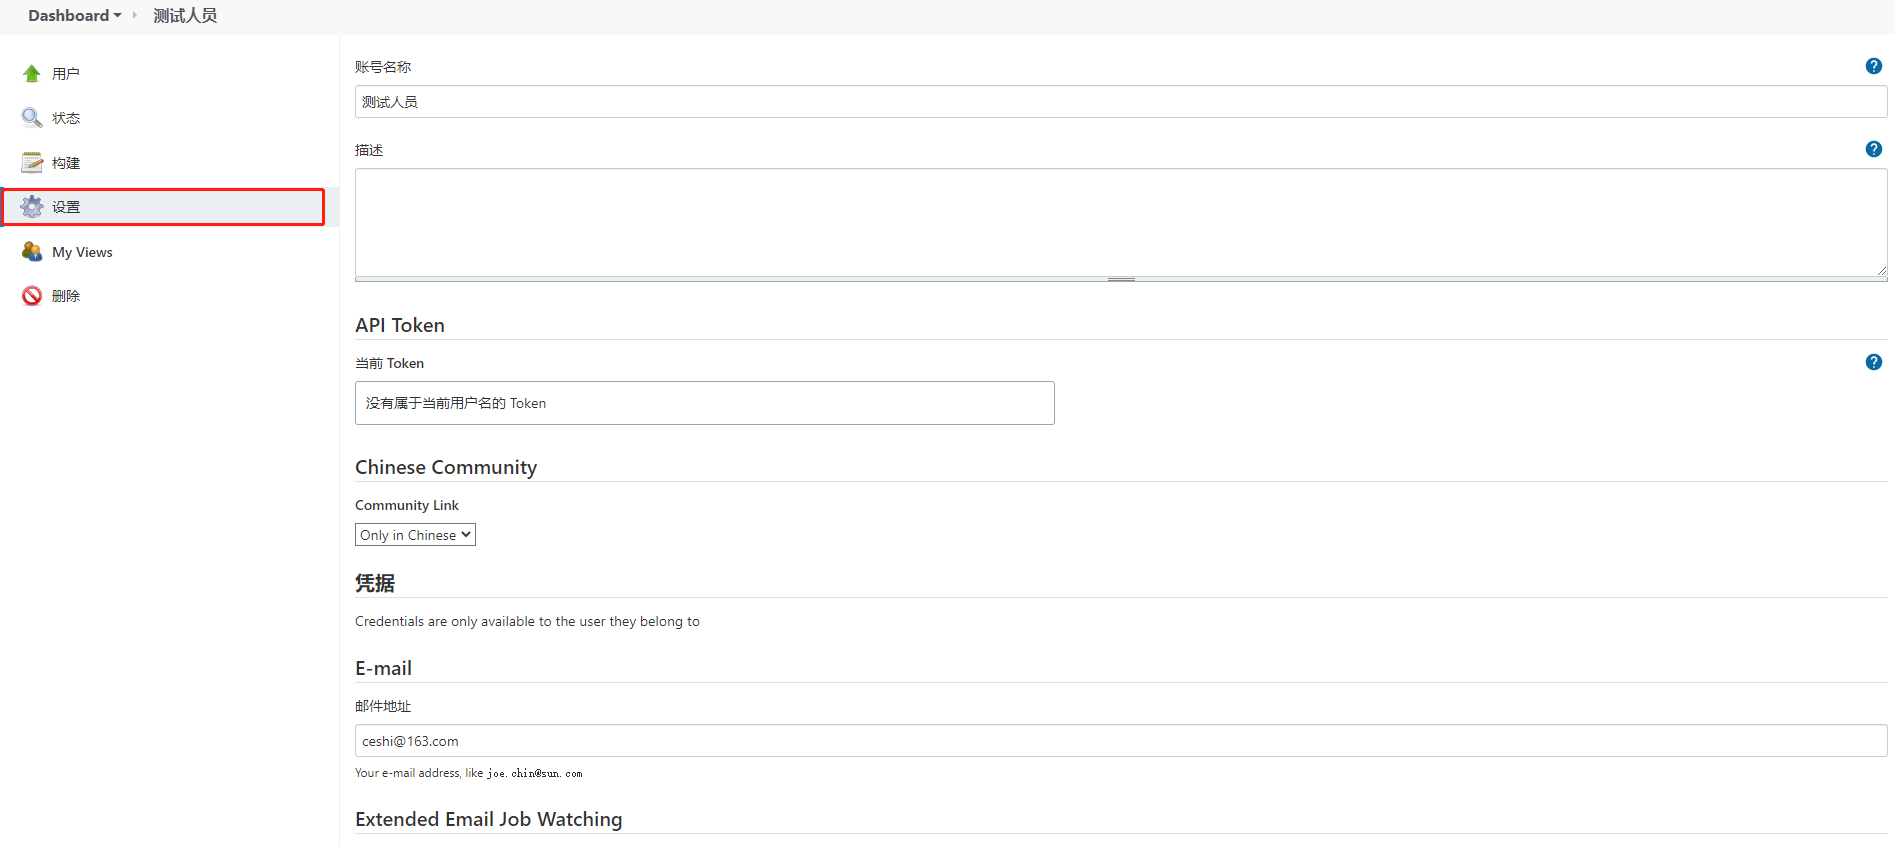Click the 删除 sidebar link

coord(66,296)
